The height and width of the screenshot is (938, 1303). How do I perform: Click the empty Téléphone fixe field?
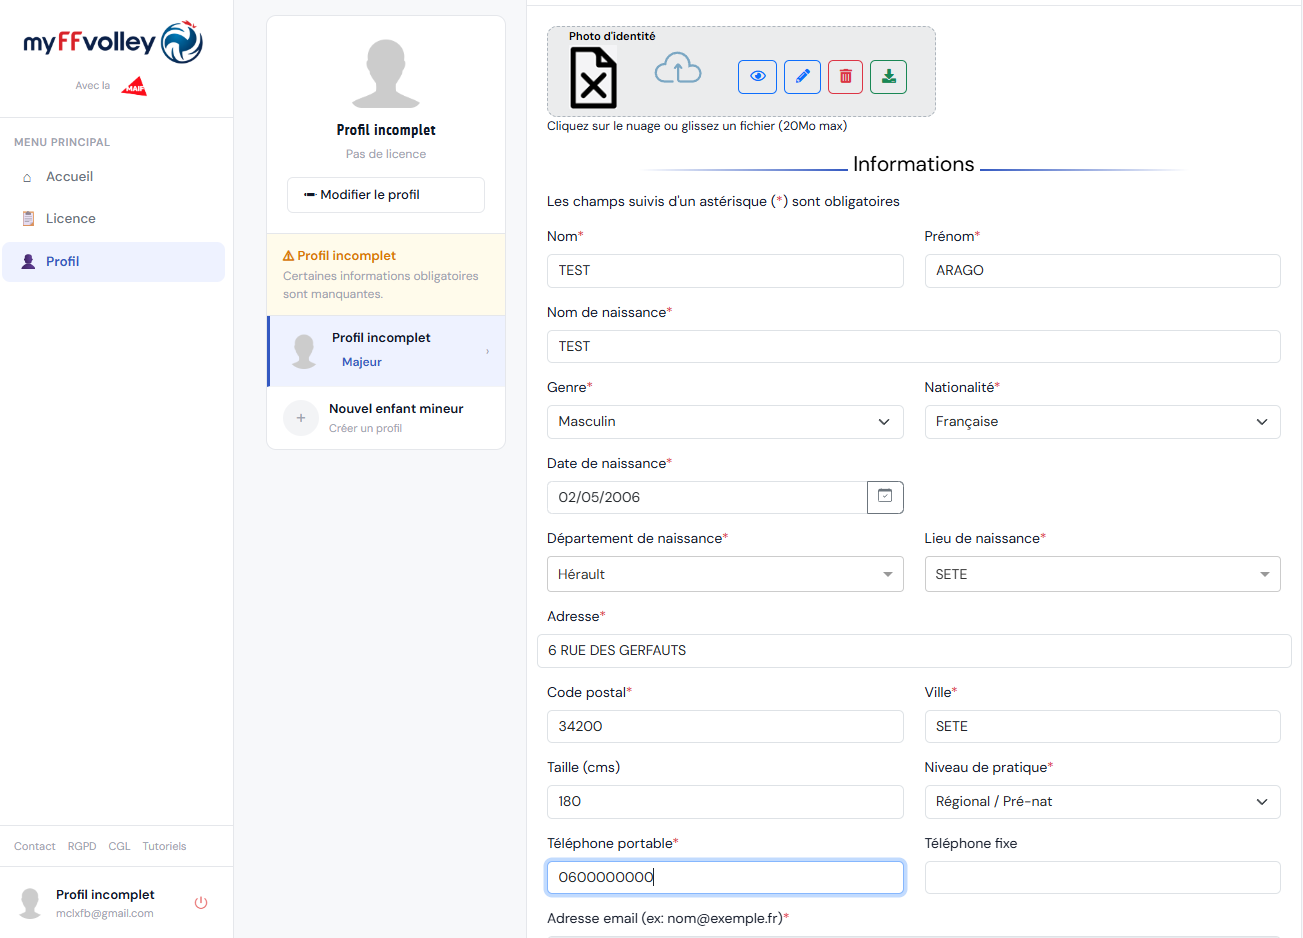click(1102, 877)
